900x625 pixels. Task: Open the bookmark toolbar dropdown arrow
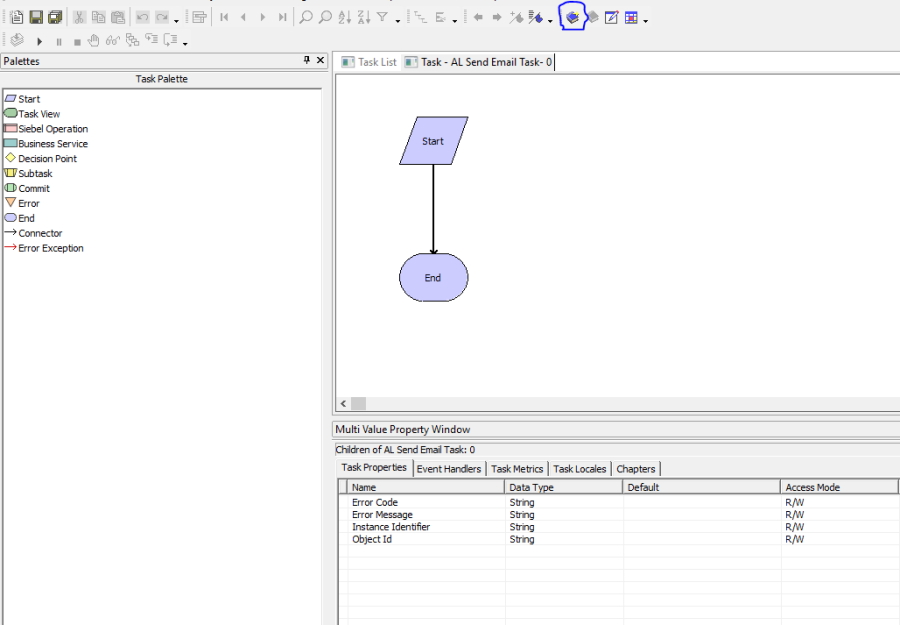550,21
